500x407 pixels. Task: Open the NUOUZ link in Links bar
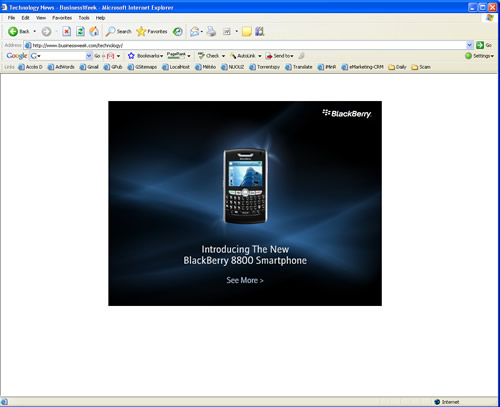pos(233,67)
